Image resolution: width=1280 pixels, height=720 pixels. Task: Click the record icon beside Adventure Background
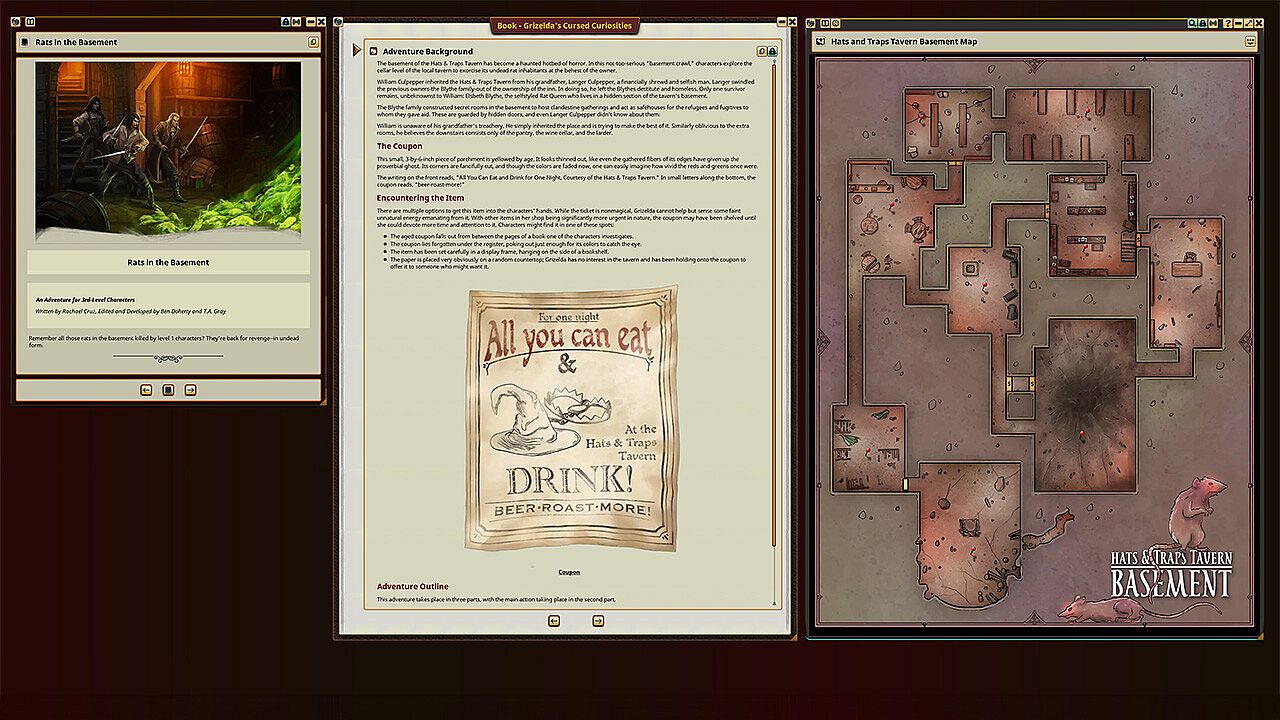tap(372, 51)
